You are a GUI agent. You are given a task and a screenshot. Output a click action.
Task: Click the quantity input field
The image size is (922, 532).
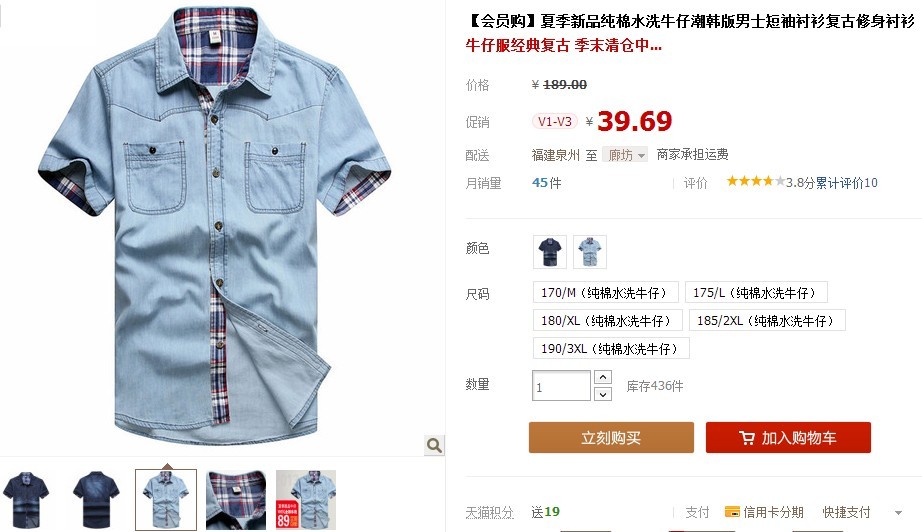[561, 386]
